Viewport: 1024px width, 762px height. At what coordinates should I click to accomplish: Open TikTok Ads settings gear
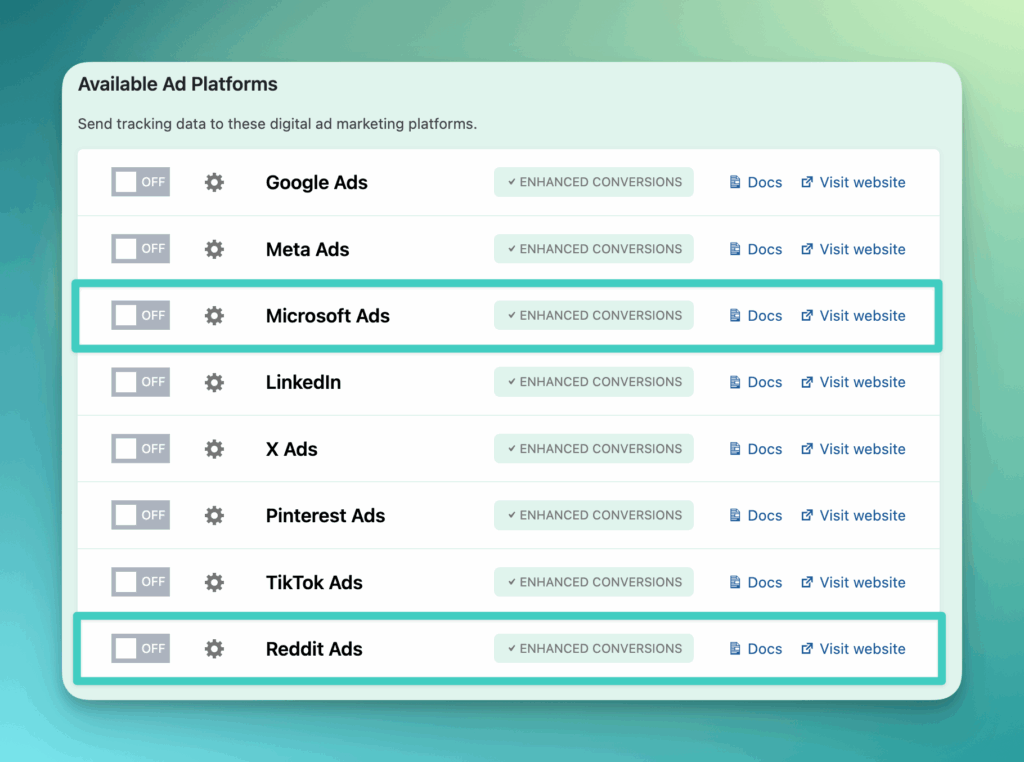pyautogui.click(x=214, y=582)
